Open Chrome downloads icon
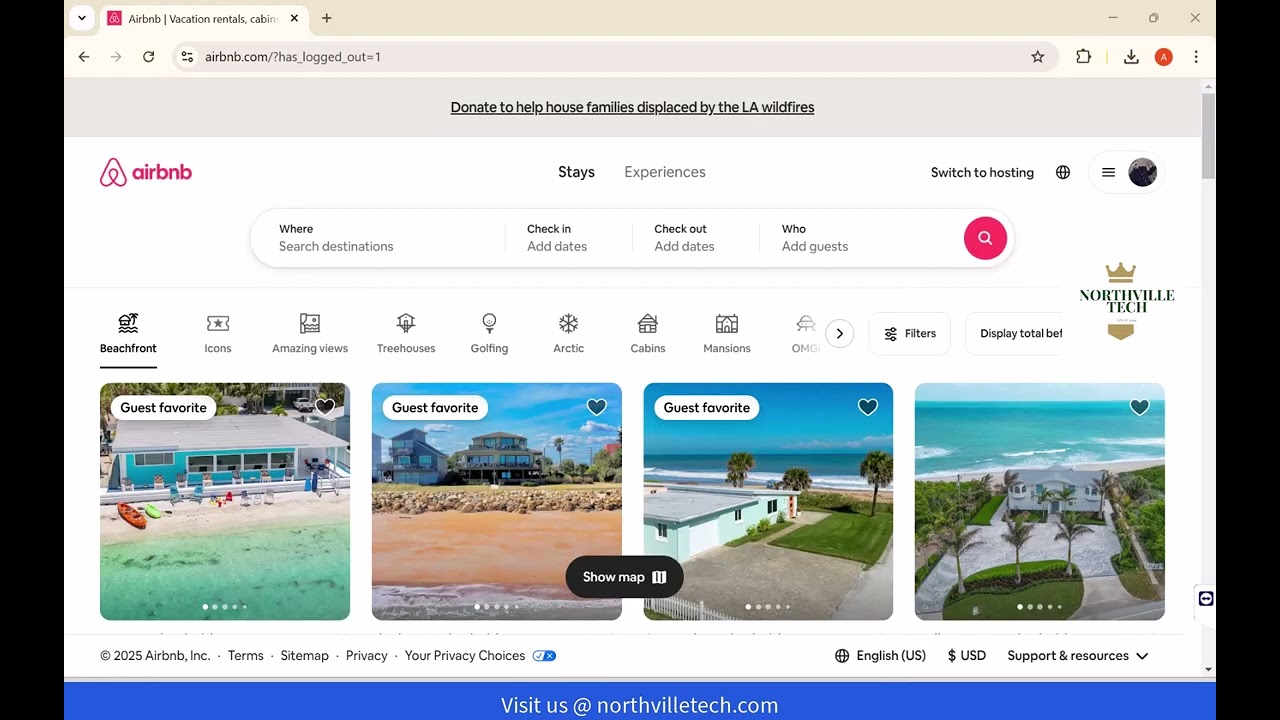The width and height of the screenshot is (1280, 720). tap(1131, 57)
